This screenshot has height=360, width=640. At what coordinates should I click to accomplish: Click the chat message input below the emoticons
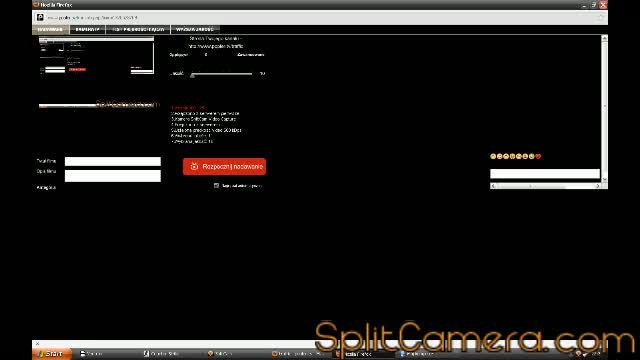pos(545,174)
